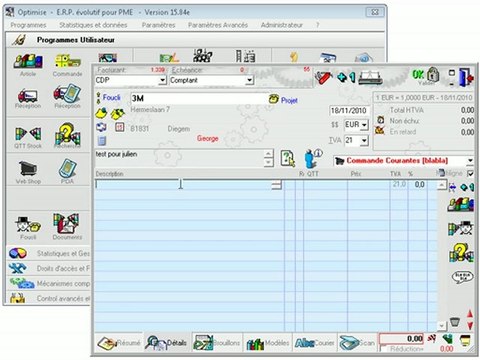Open the Administrateur menu

coord(282,25)
